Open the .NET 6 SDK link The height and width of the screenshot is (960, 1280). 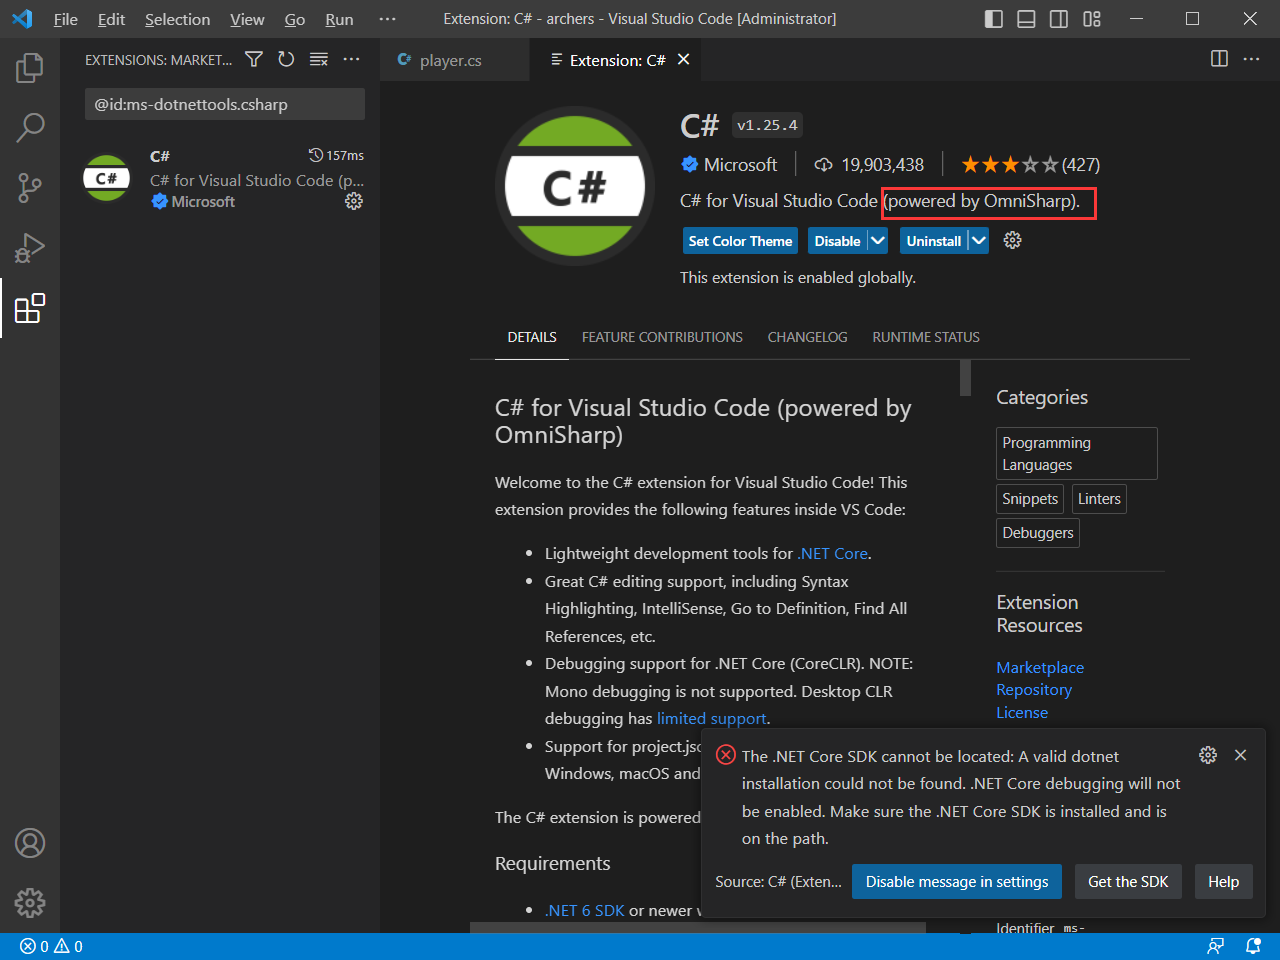tap(584, 910)
